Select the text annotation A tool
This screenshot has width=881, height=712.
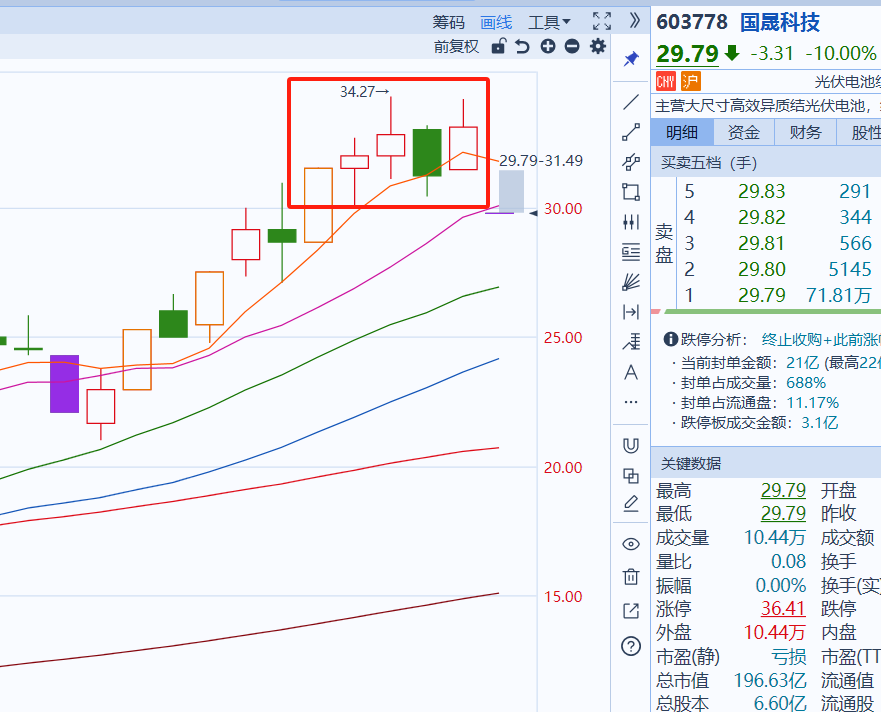(631, 372)
